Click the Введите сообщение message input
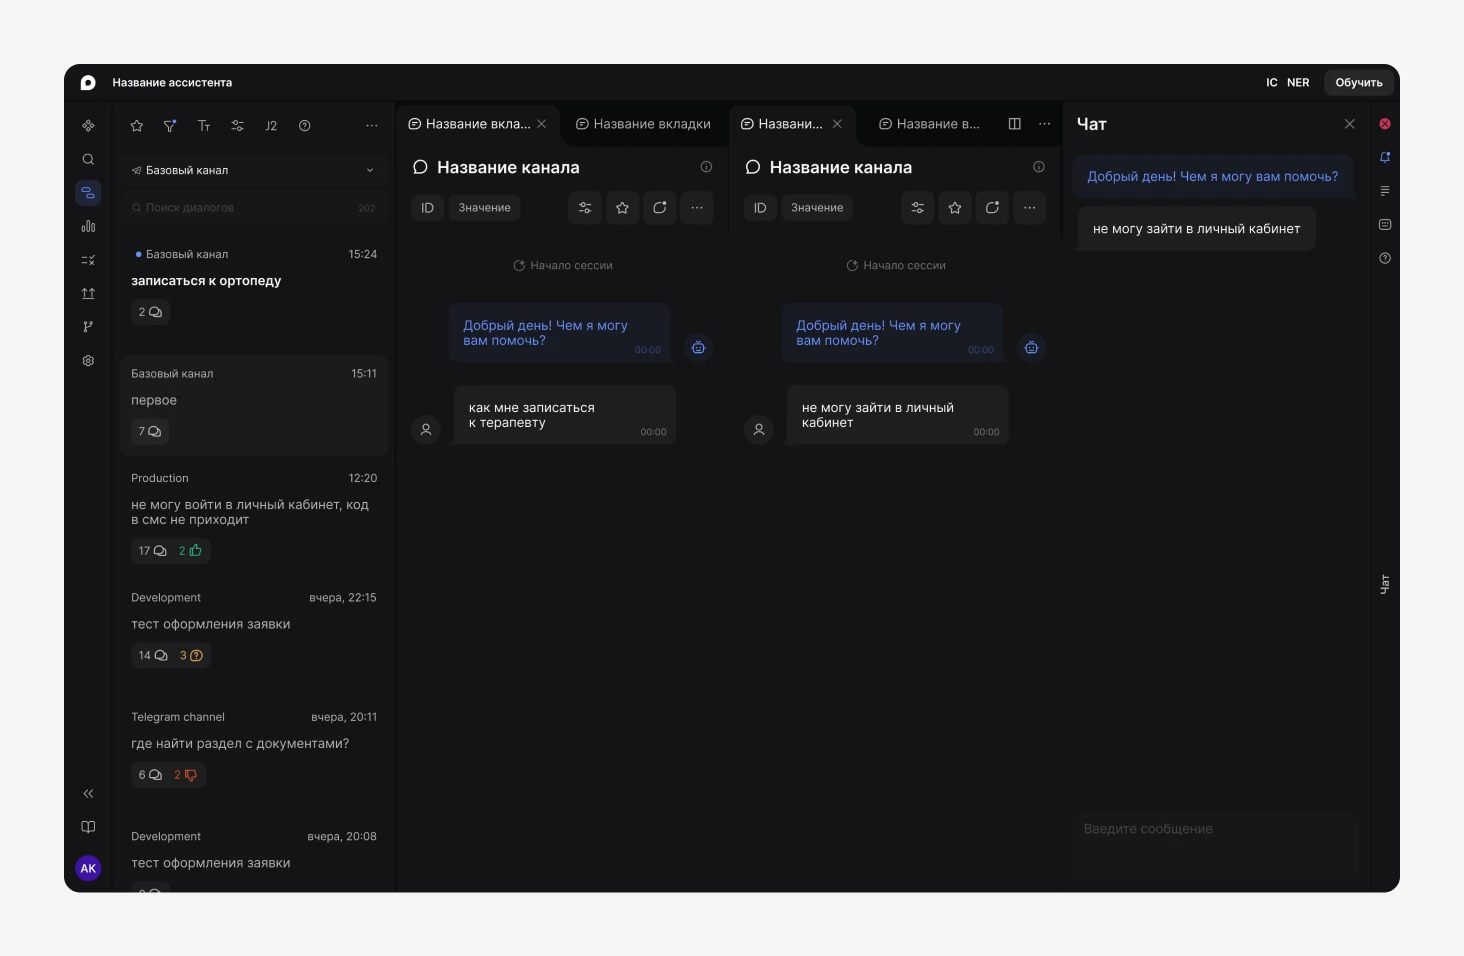This screenshot has height=956, width=1464. [1216, 847]
